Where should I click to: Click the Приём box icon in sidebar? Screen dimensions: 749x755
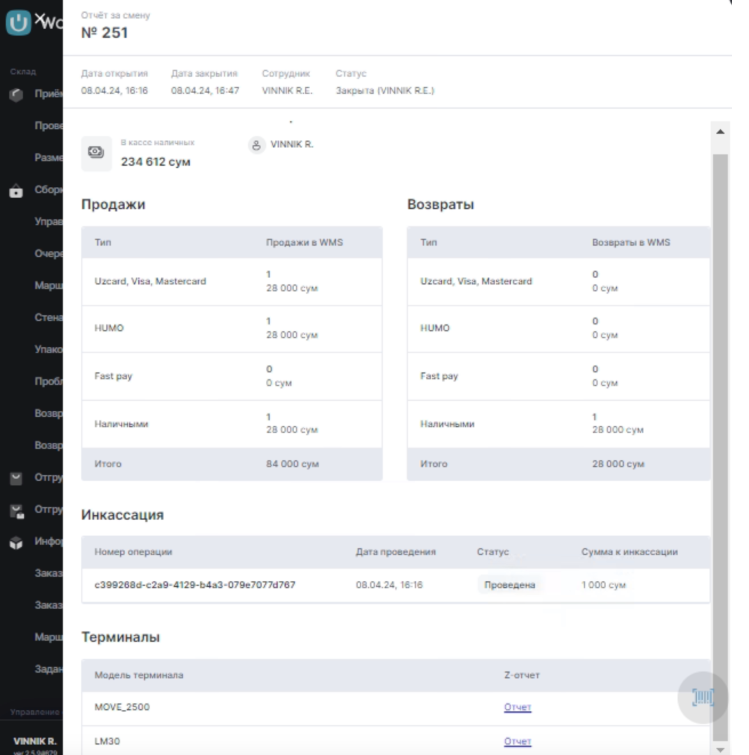[16, 94]
